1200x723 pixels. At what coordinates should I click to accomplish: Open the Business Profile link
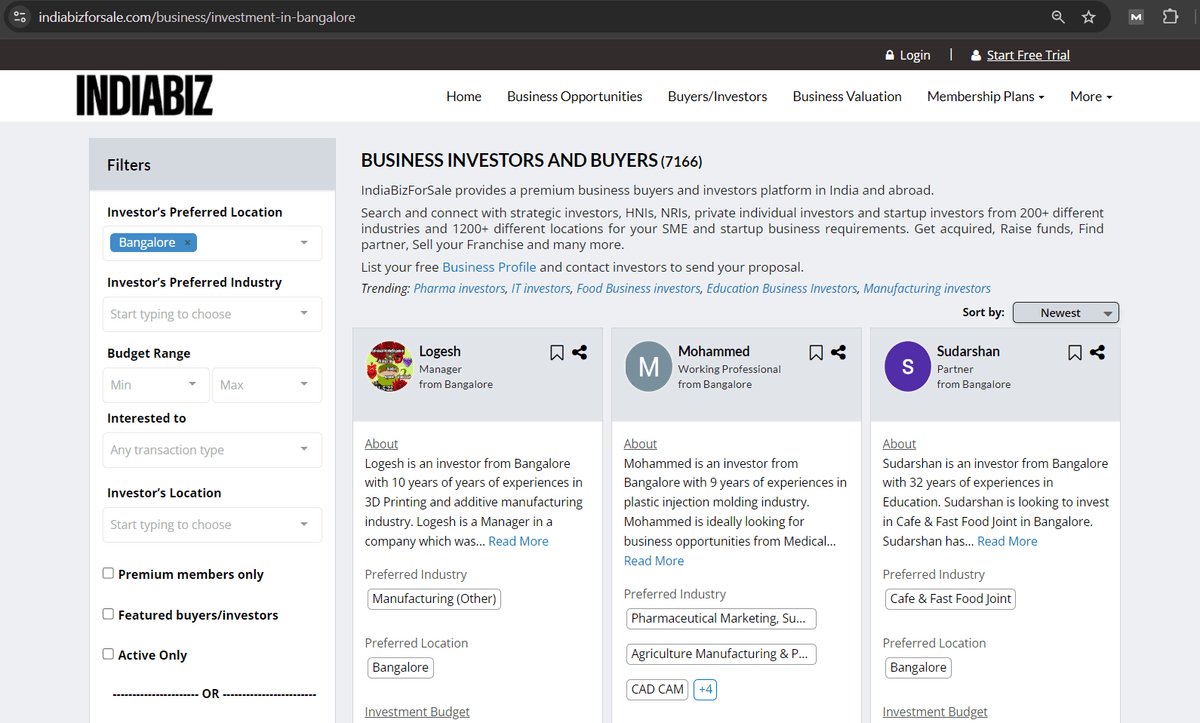point(489,267)
